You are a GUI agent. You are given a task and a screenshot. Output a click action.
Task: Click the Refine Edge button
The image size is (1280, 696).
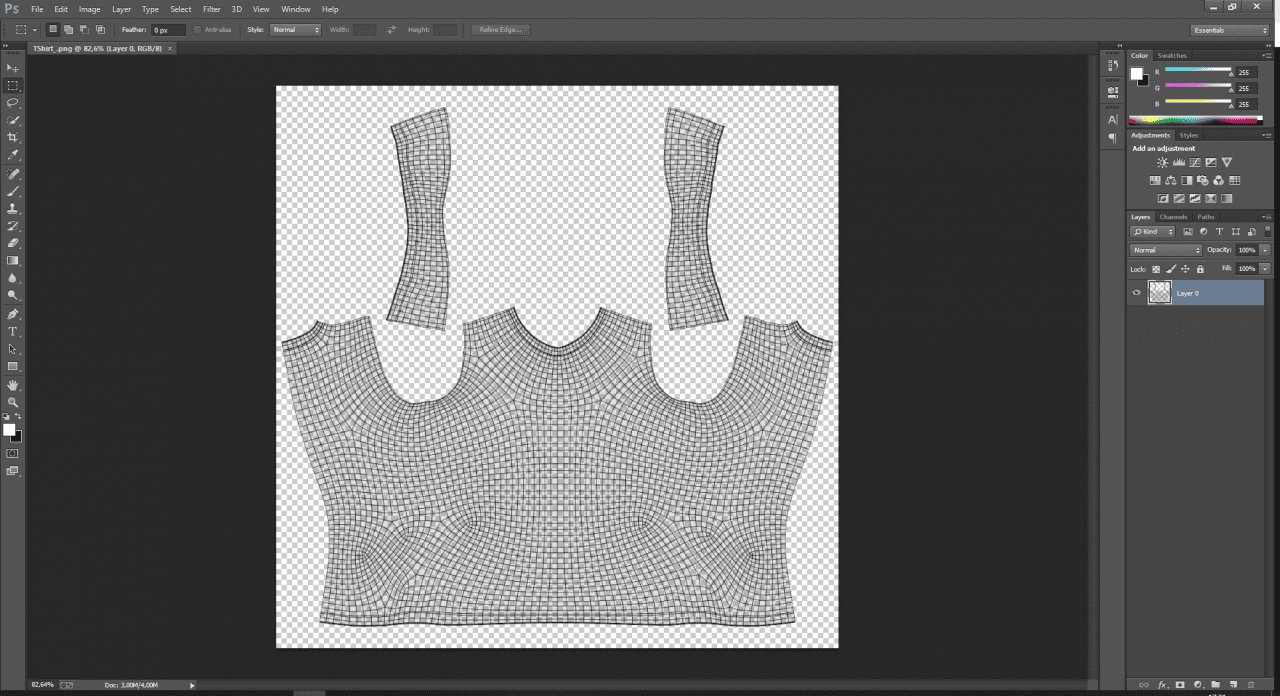coord(500,29)
